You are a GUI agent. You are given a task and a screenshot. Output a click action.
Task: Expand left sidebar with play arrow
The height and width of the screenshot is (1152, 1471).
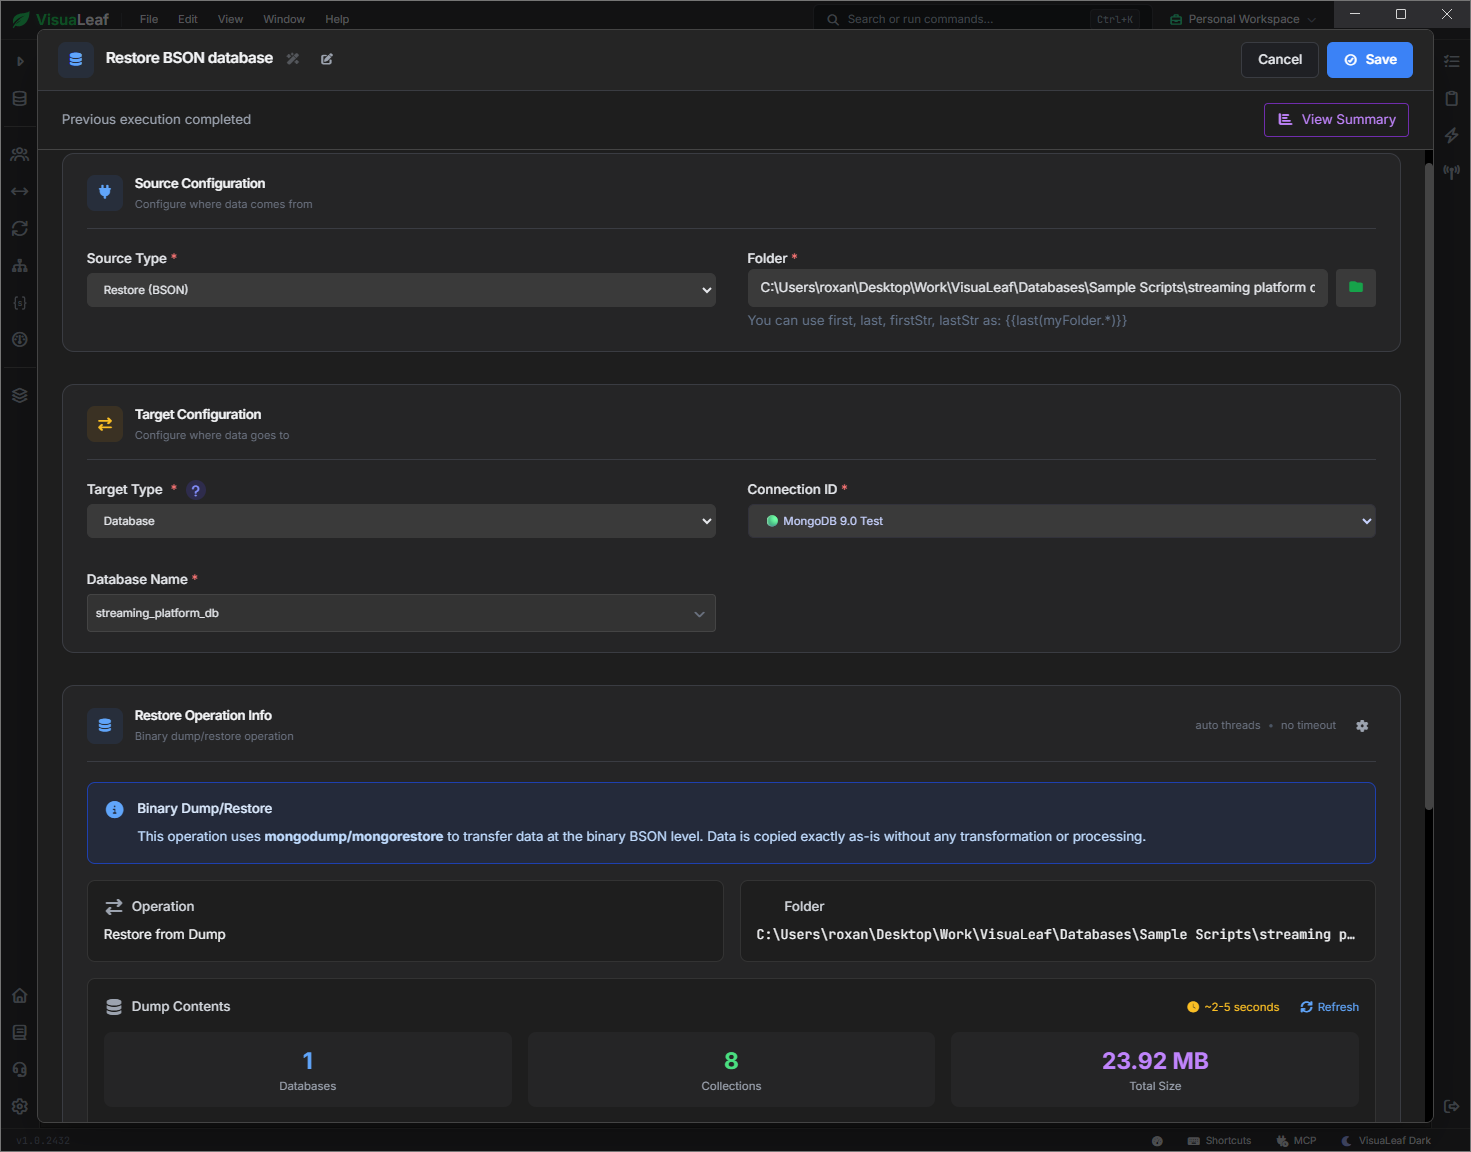point(19,61)
